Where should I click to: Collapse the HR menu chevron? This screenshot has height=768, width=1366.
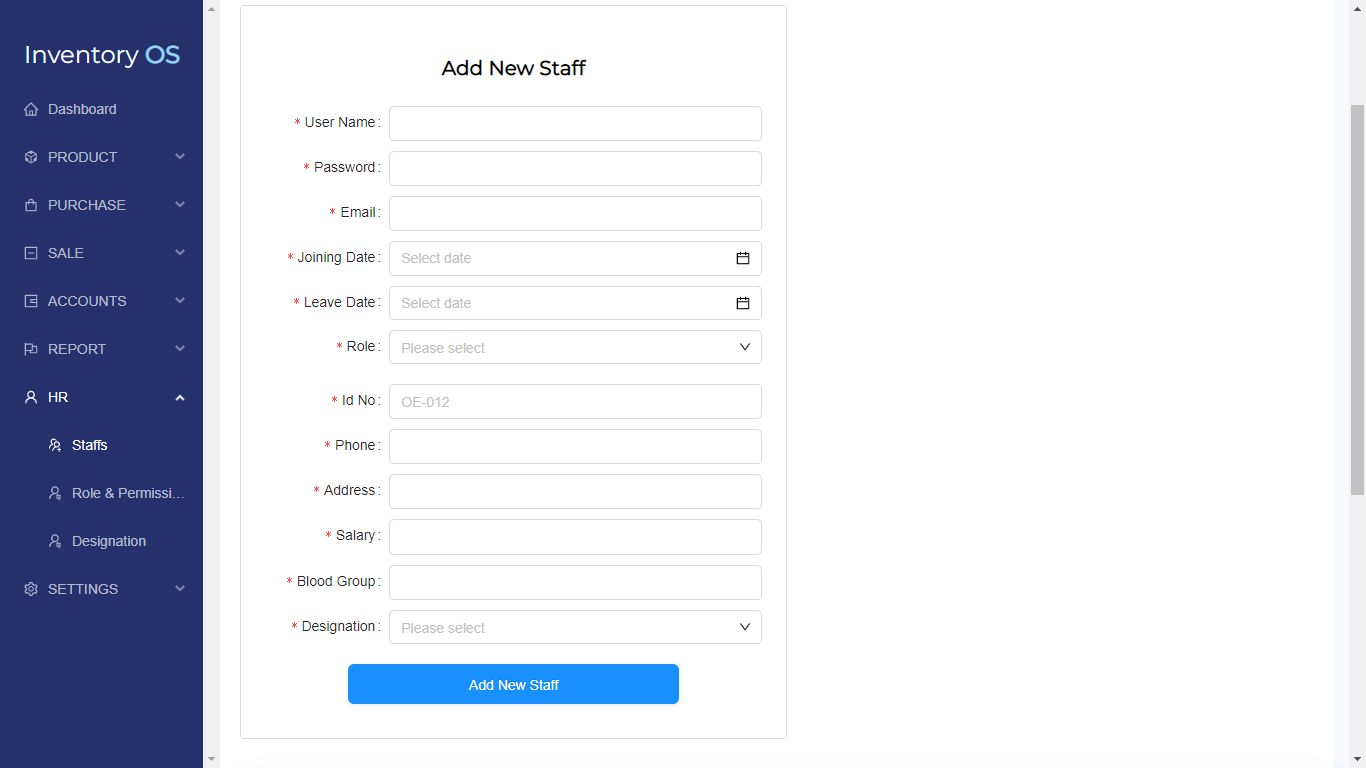click(x=180, y=397)
